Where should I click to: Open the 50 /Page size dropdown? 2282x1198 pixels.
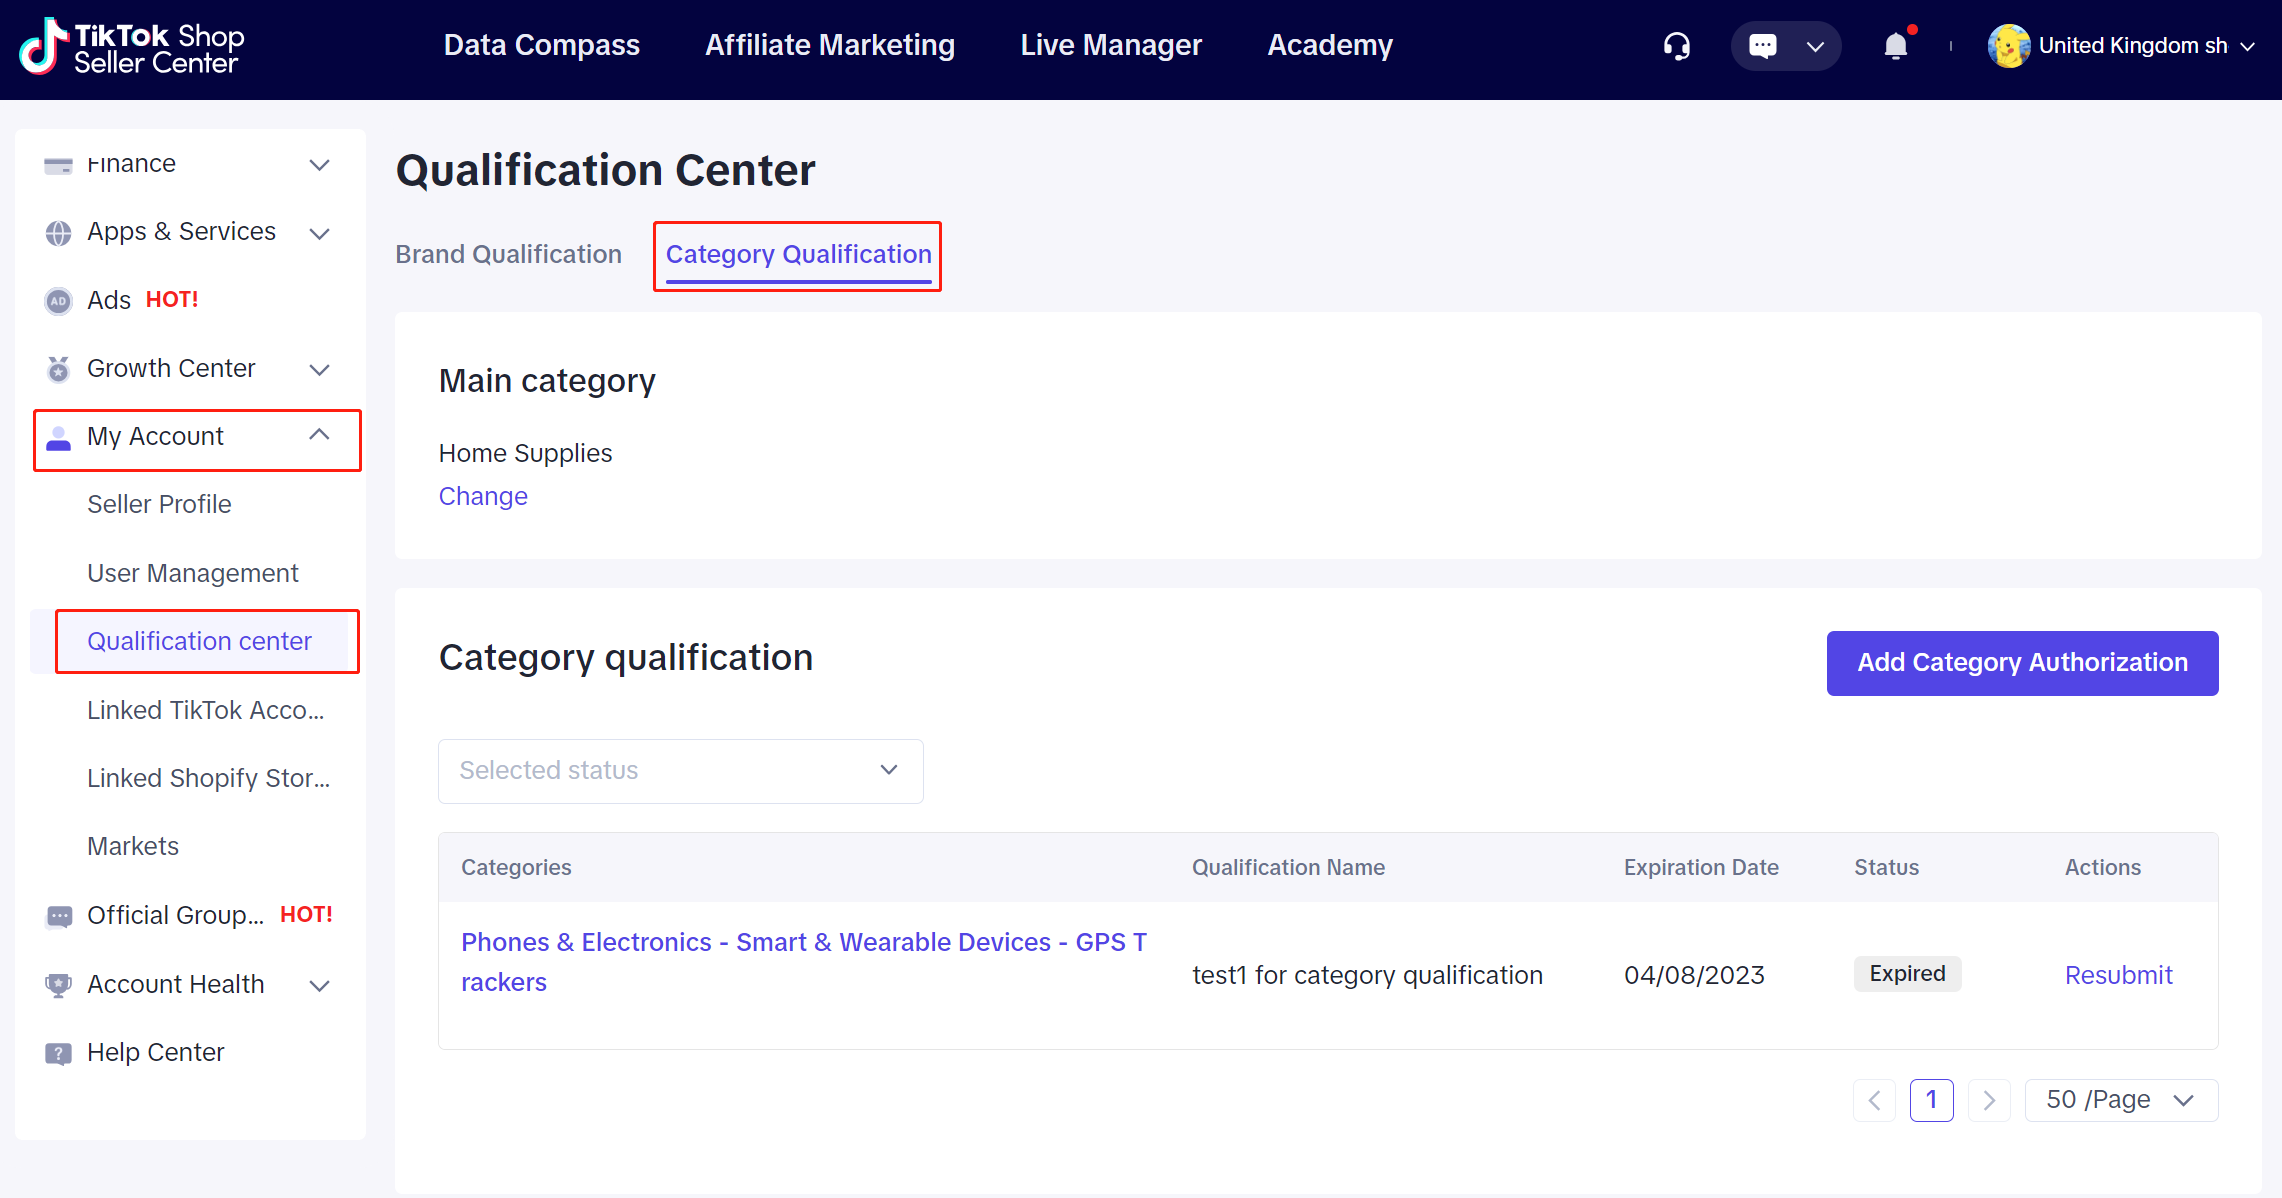tap(2121, 1100)
